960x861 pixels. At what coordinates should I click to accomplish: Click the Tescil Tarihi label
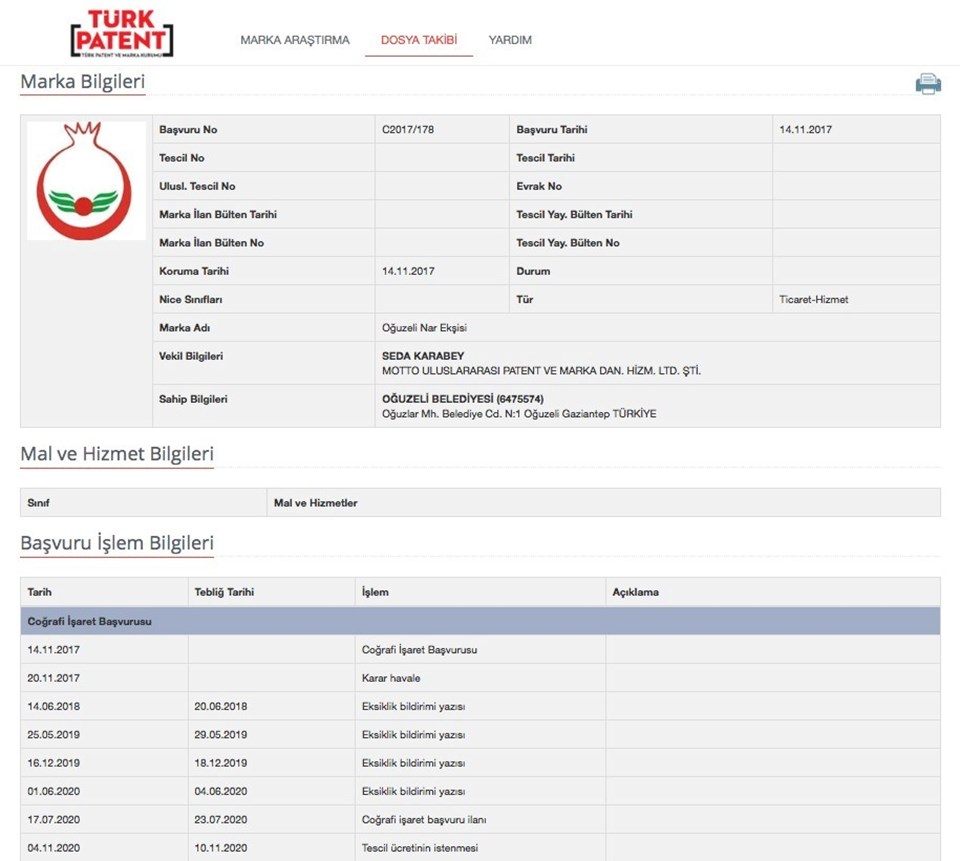(546, 157)
